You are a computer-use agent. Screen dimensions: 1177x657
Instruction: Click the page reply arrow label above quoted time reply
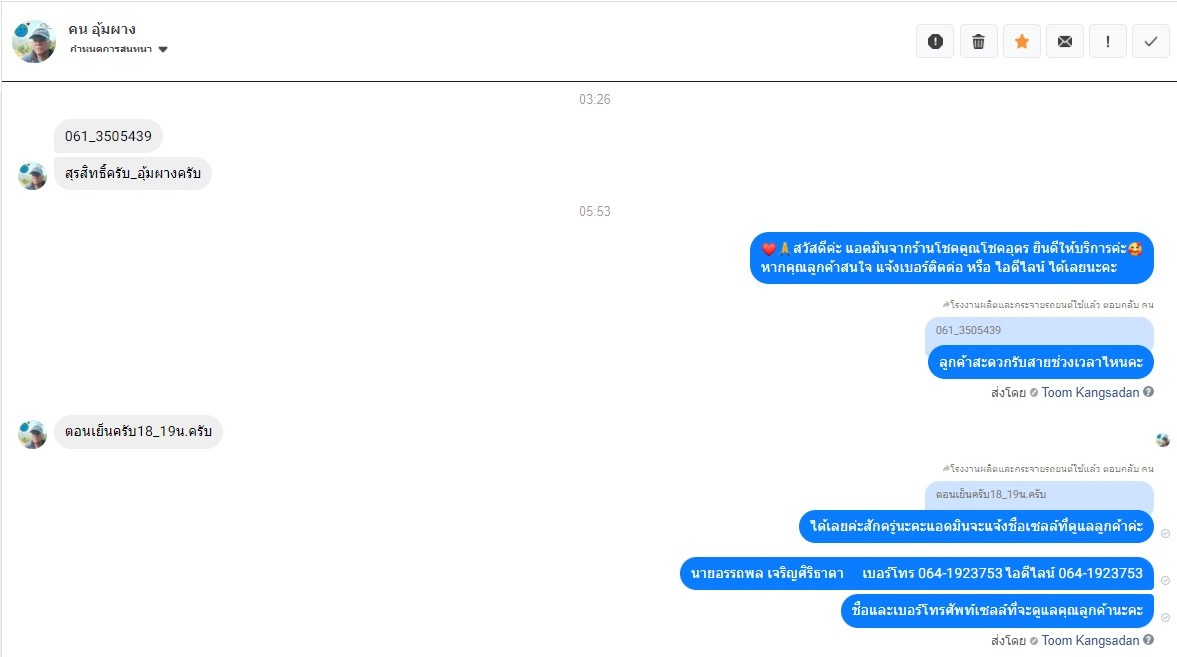(x=1048, y=469)
